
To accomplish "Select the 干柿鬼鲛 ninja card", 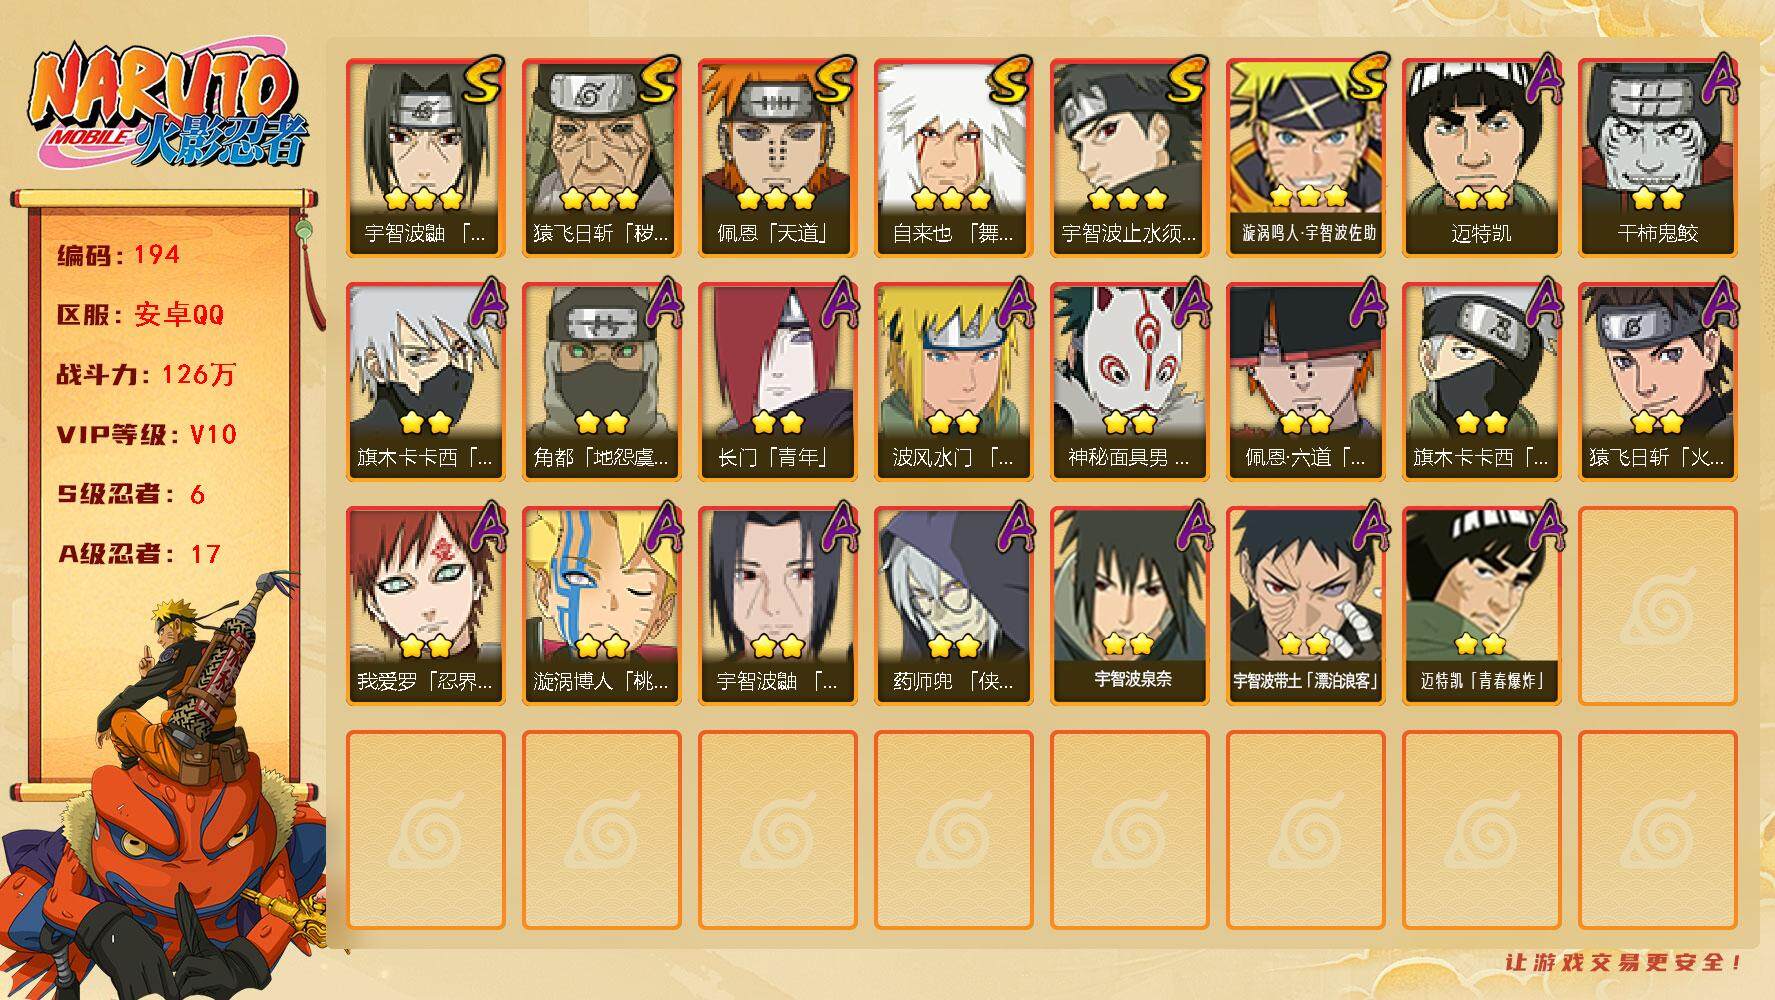I will pyautogui.click(x=1657, y=157).
